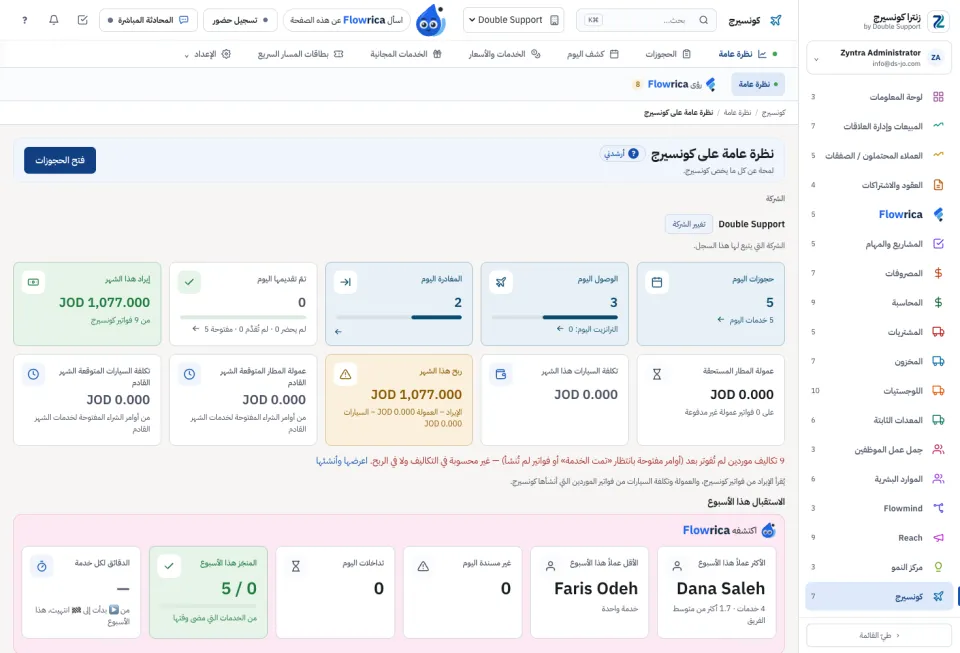Expand the المحاسبة sidebar group
Screen dimensions: 960x653
(x=879, y=302)
